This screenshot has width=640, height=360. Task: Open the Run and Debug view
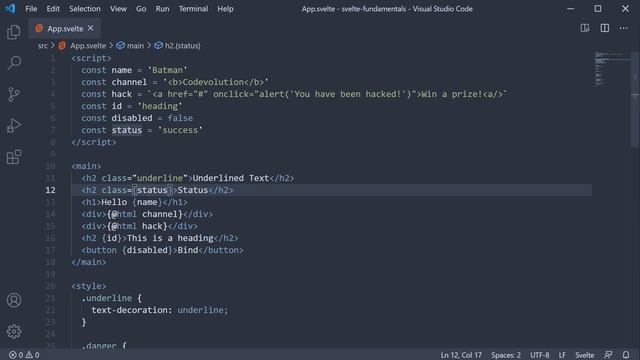(x=14, y=126)
